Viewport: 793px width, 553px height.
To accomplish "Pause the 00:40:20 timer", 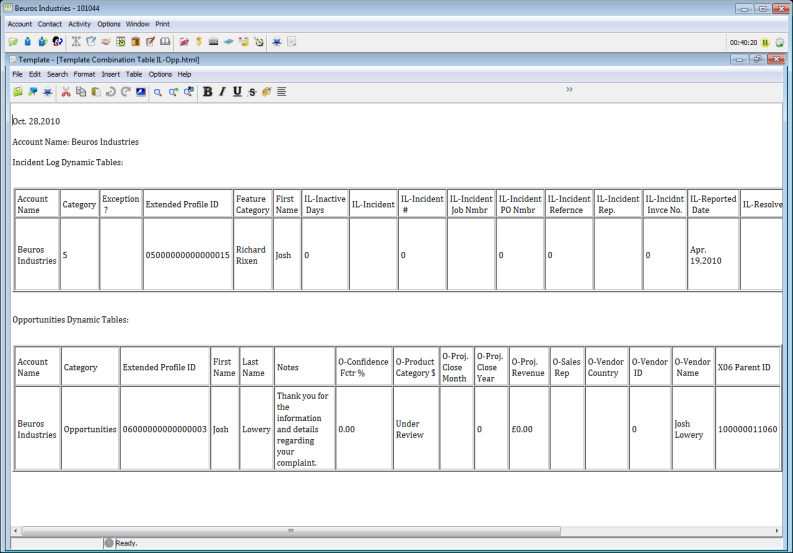I will pyautogui.click(x=765, y=43).
